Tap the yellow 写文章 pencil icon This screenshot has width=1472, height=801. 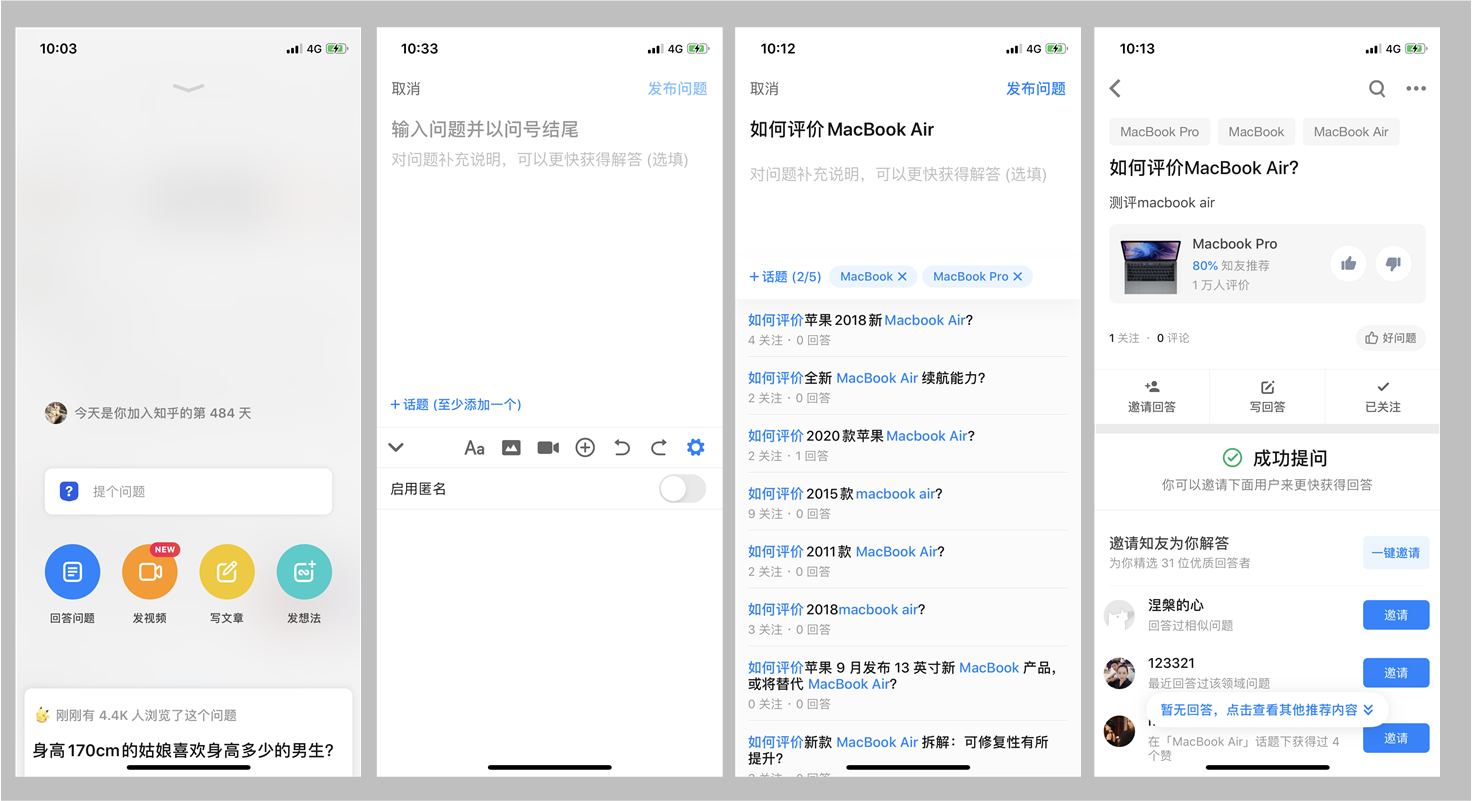coord(227,572)
